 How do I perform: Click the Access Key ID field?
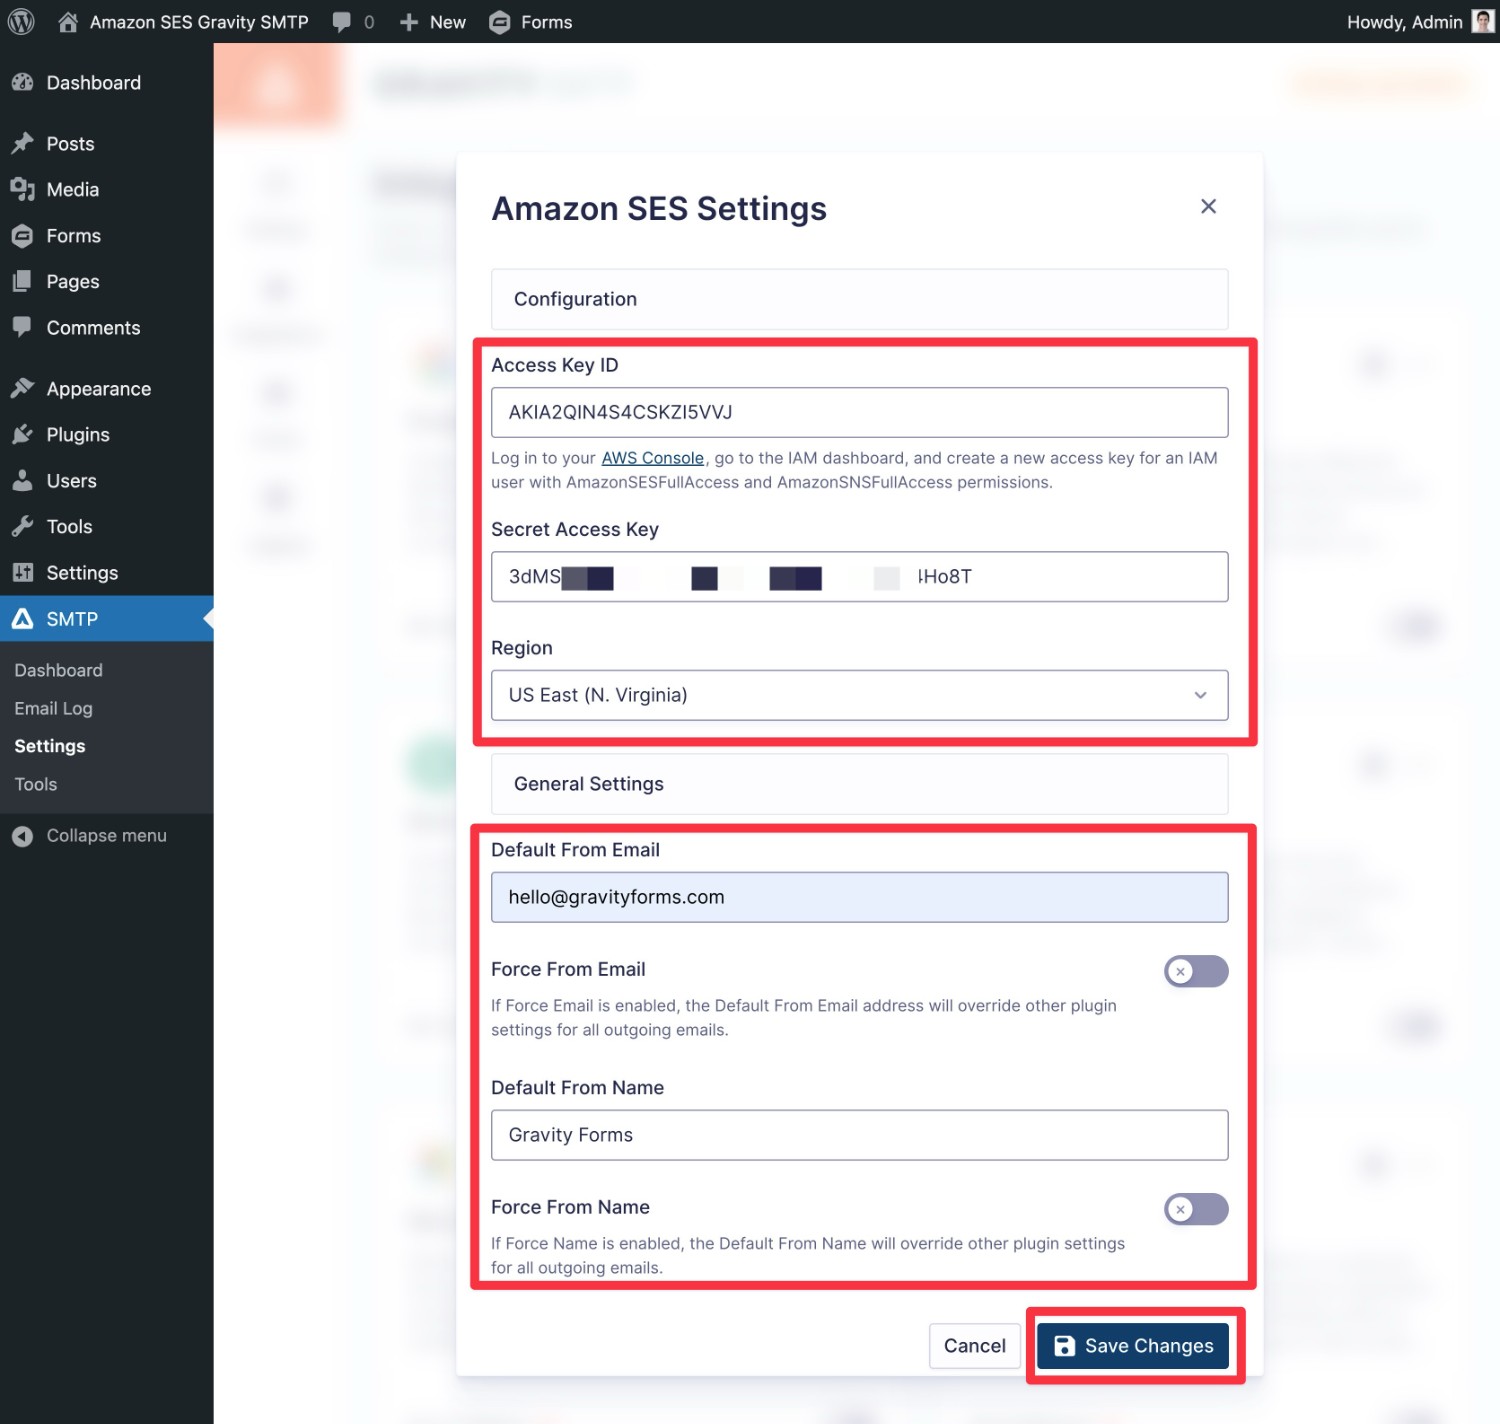click(x=860, y=412)
